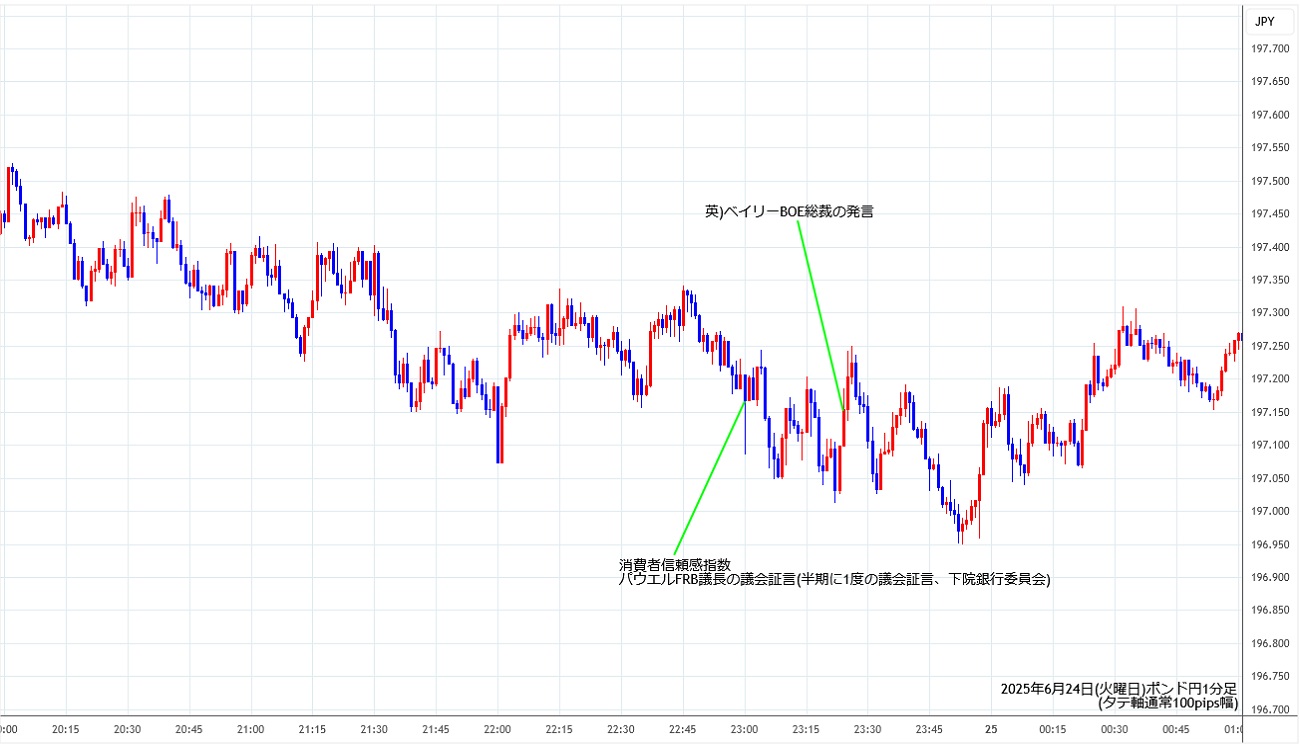Select the 197.350 price axis label
The image size is (1300, 745).
click(1270, 280)
